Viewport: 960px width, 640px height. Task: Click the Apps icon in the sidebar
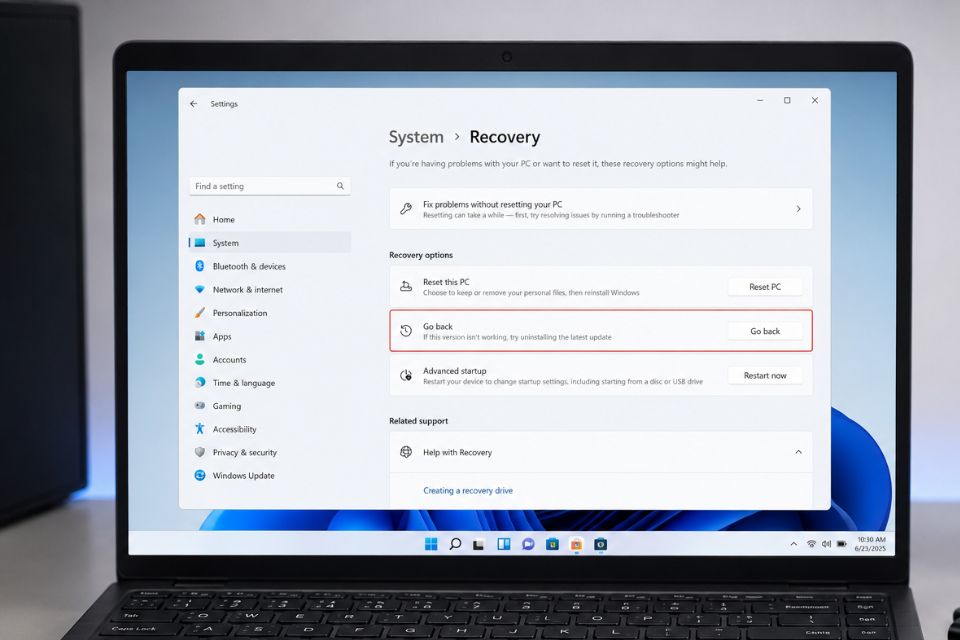click(200, 336)
